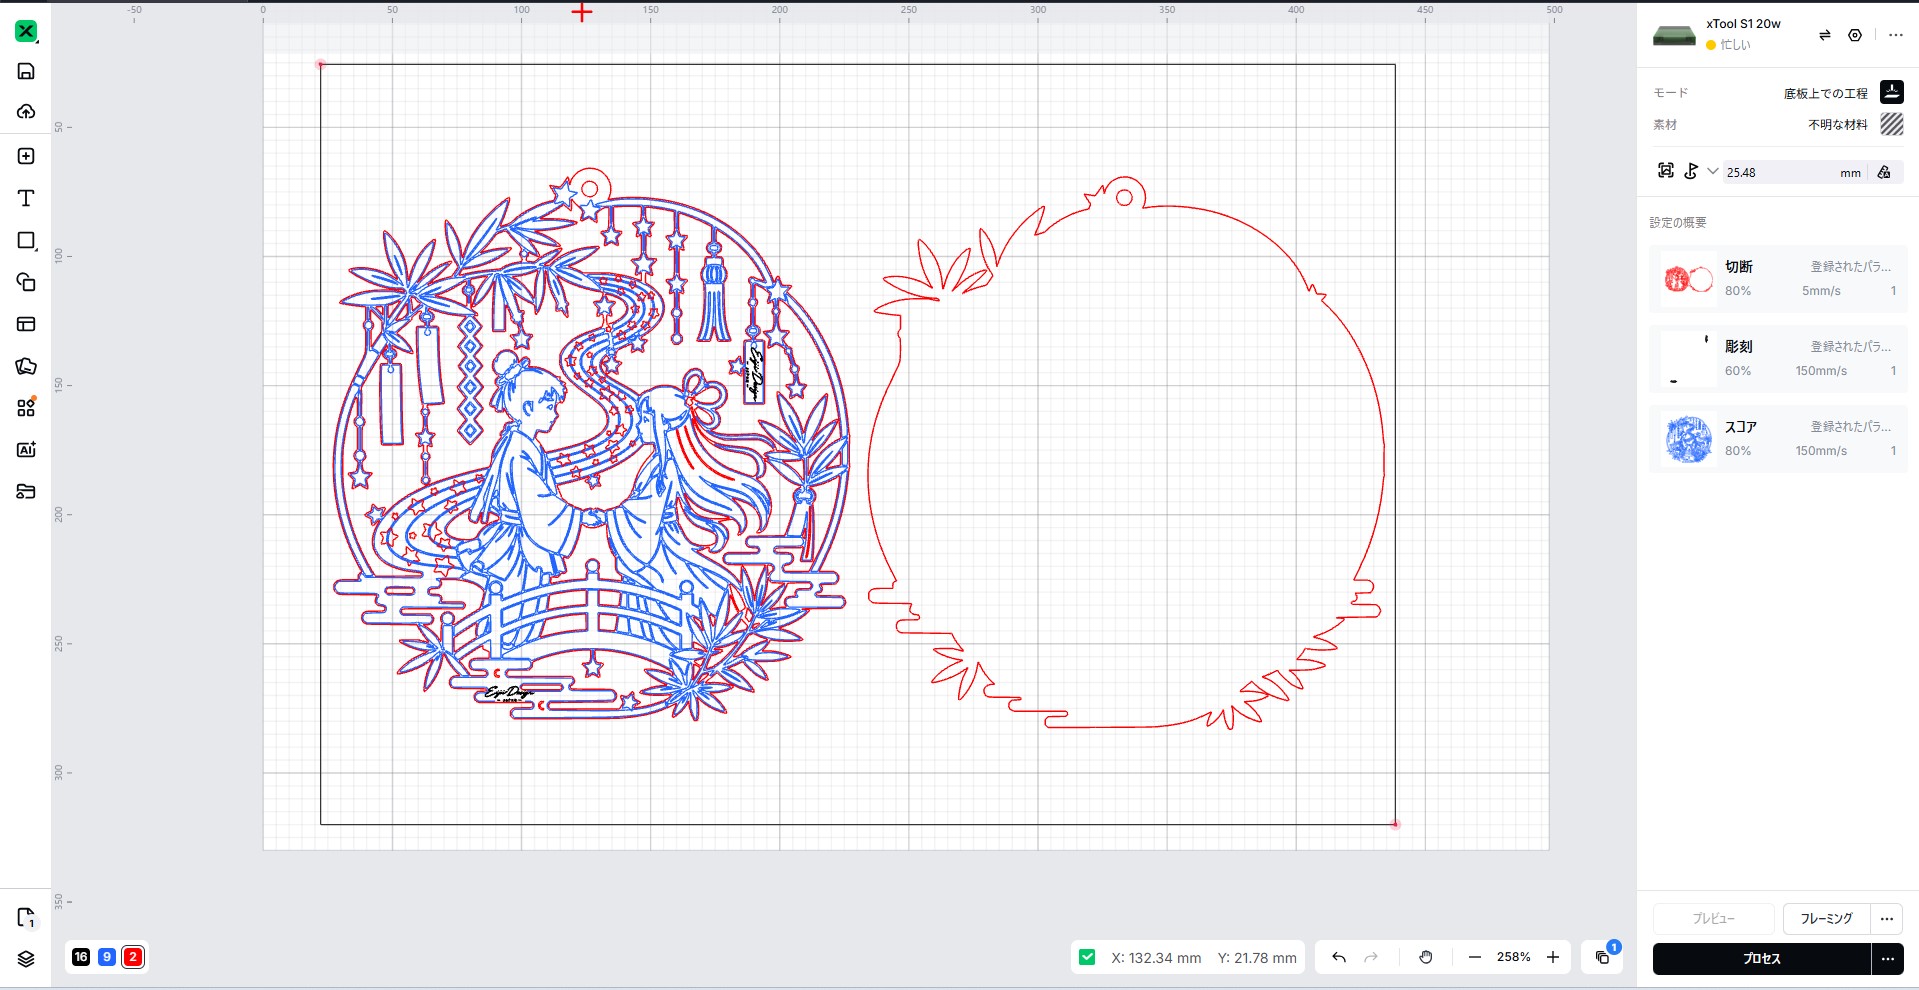
Task: Select the red layer color 2
Action: click(x=133, y=957)
